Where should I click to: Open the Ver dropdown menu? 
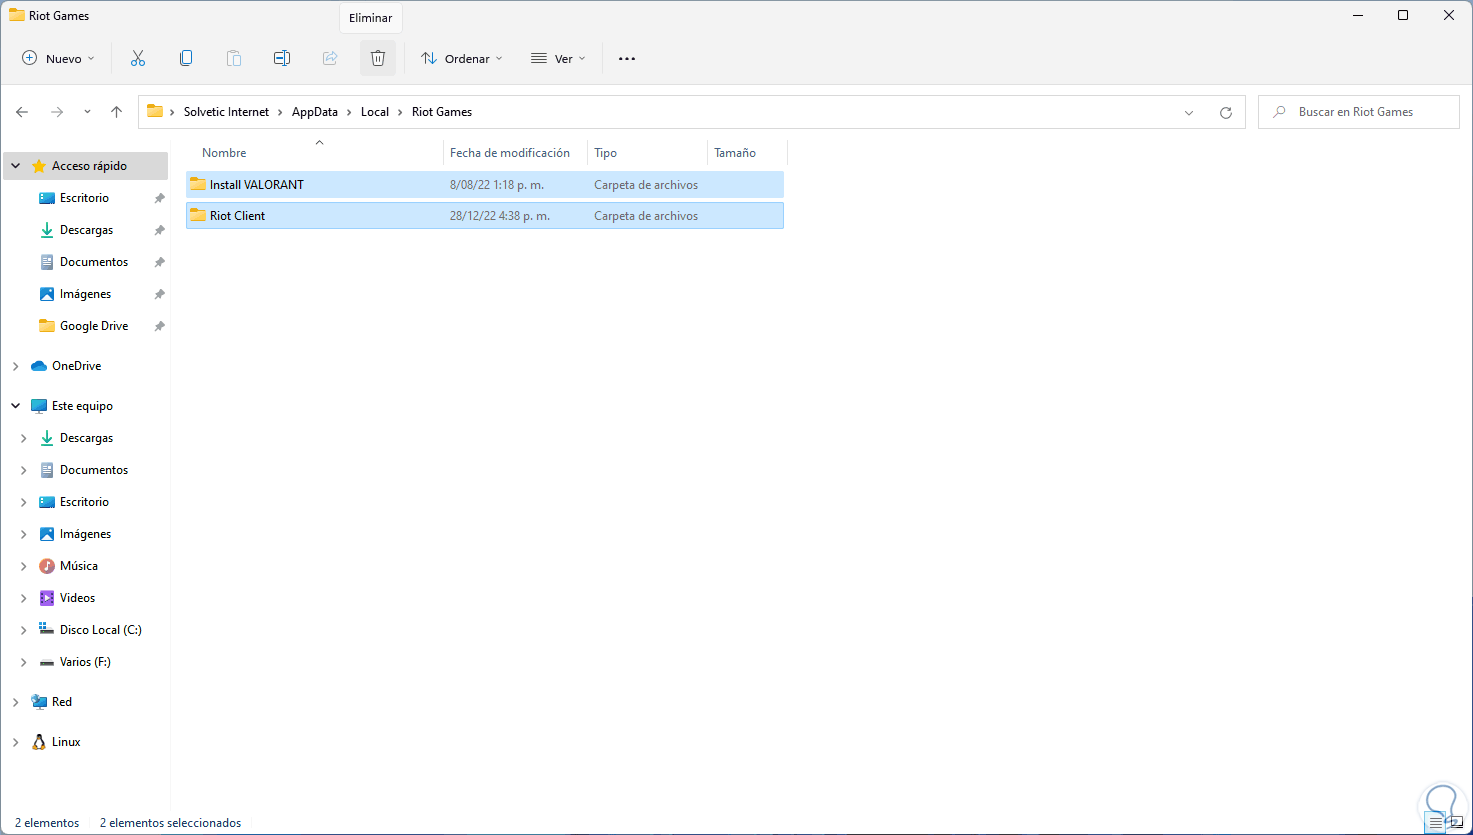[558, 59]
